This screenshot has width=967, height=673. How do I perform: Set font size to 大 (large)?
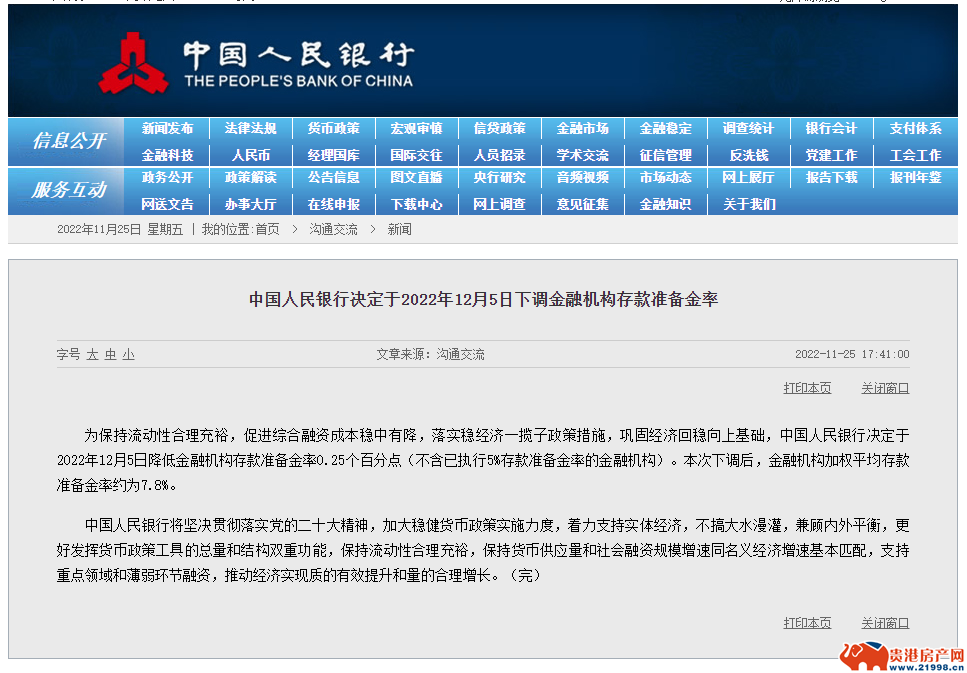click(x=93, y=355)
